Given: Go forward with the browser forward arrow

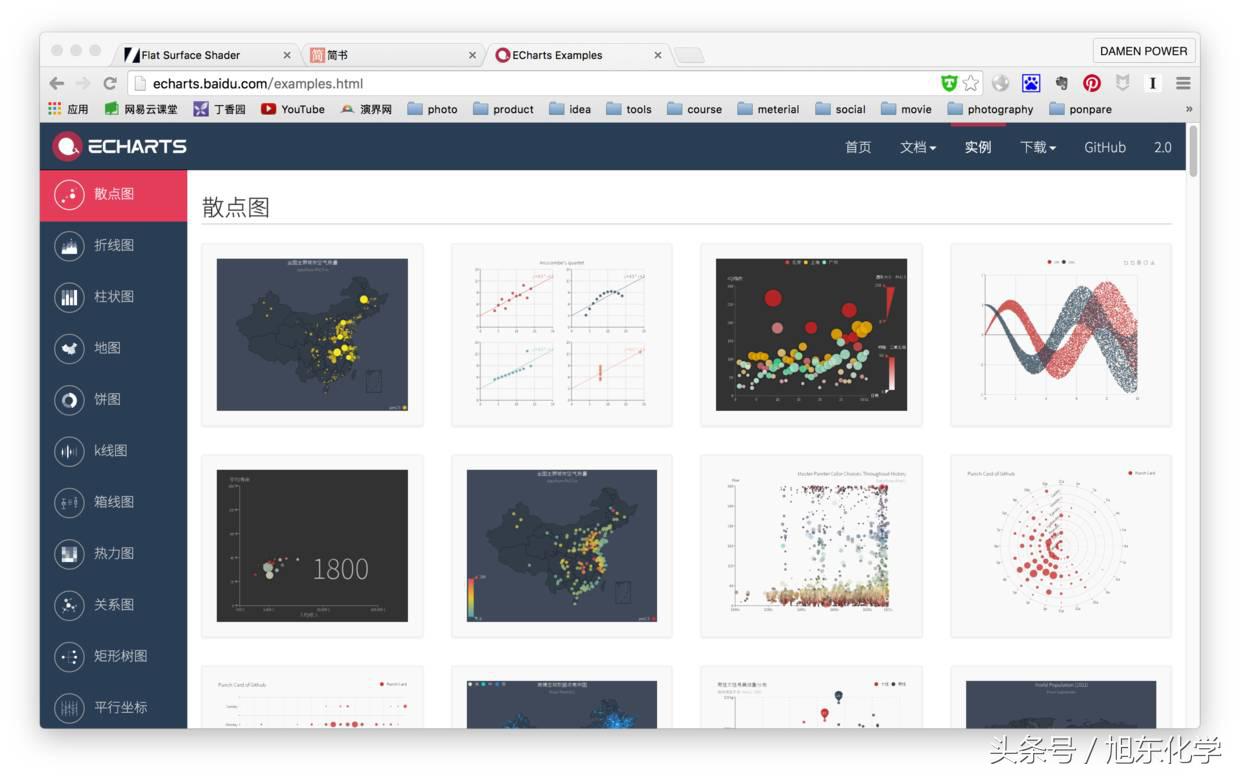Looking at the screenshot, I should click(83, 83).
